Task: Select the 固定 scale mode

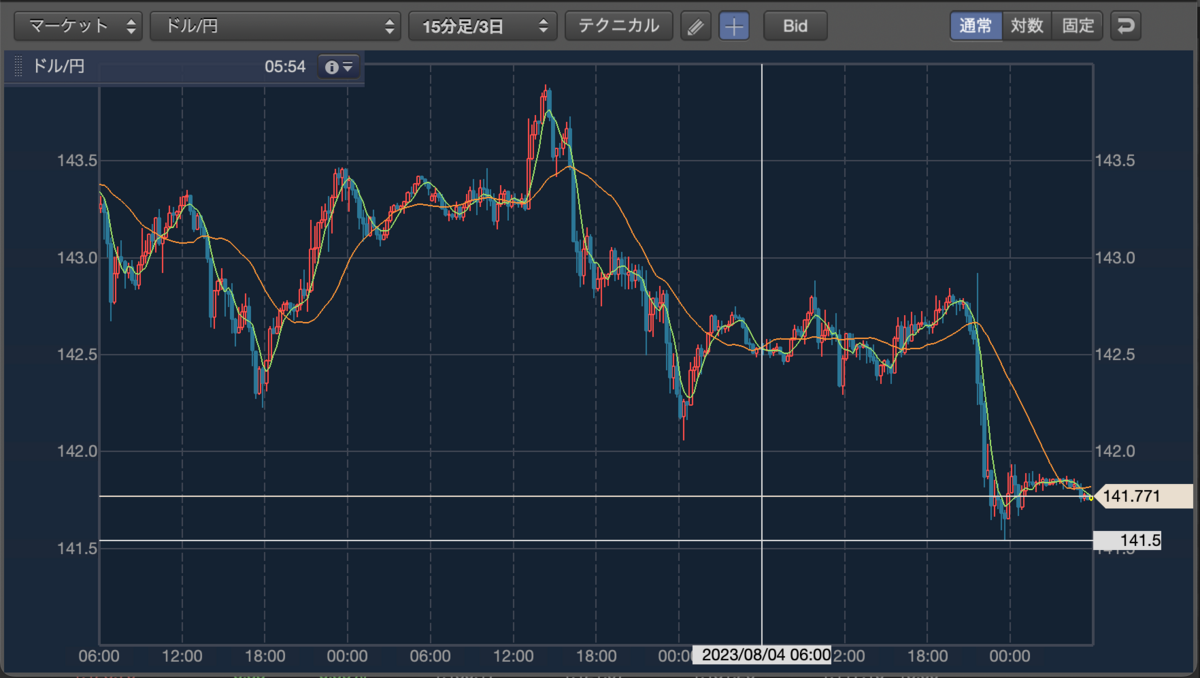Action: point(1078,26)
